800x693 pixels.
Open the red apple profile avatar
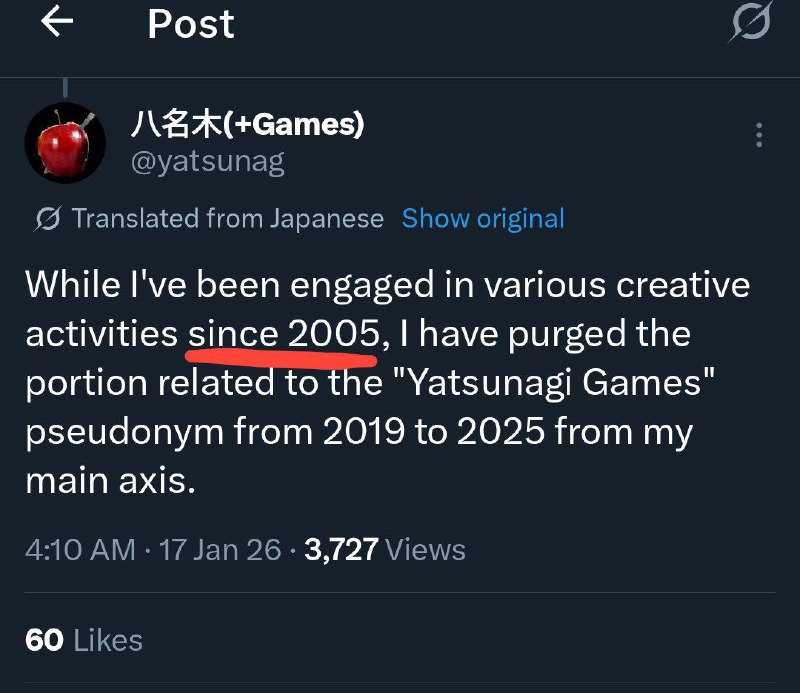pos(65,140)
